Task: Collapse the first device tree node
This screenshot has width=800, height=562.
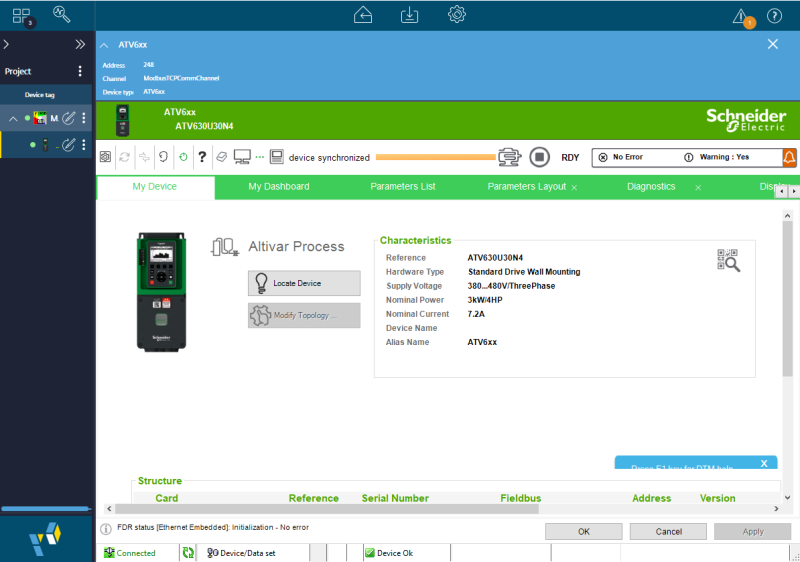Action: 13,118
